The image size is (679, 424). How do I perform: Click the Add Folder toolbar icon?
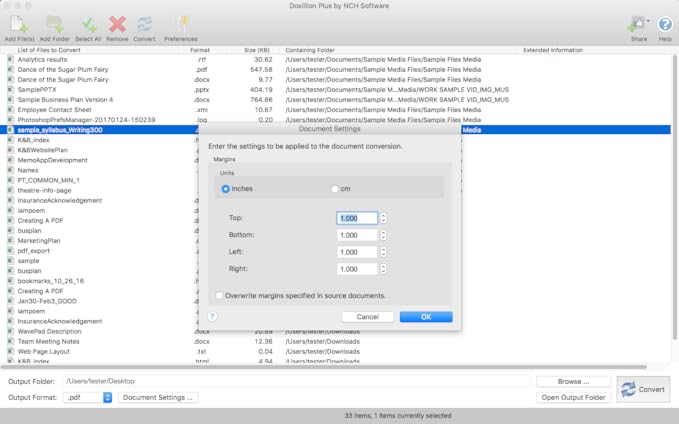click(x=54, y=27)
